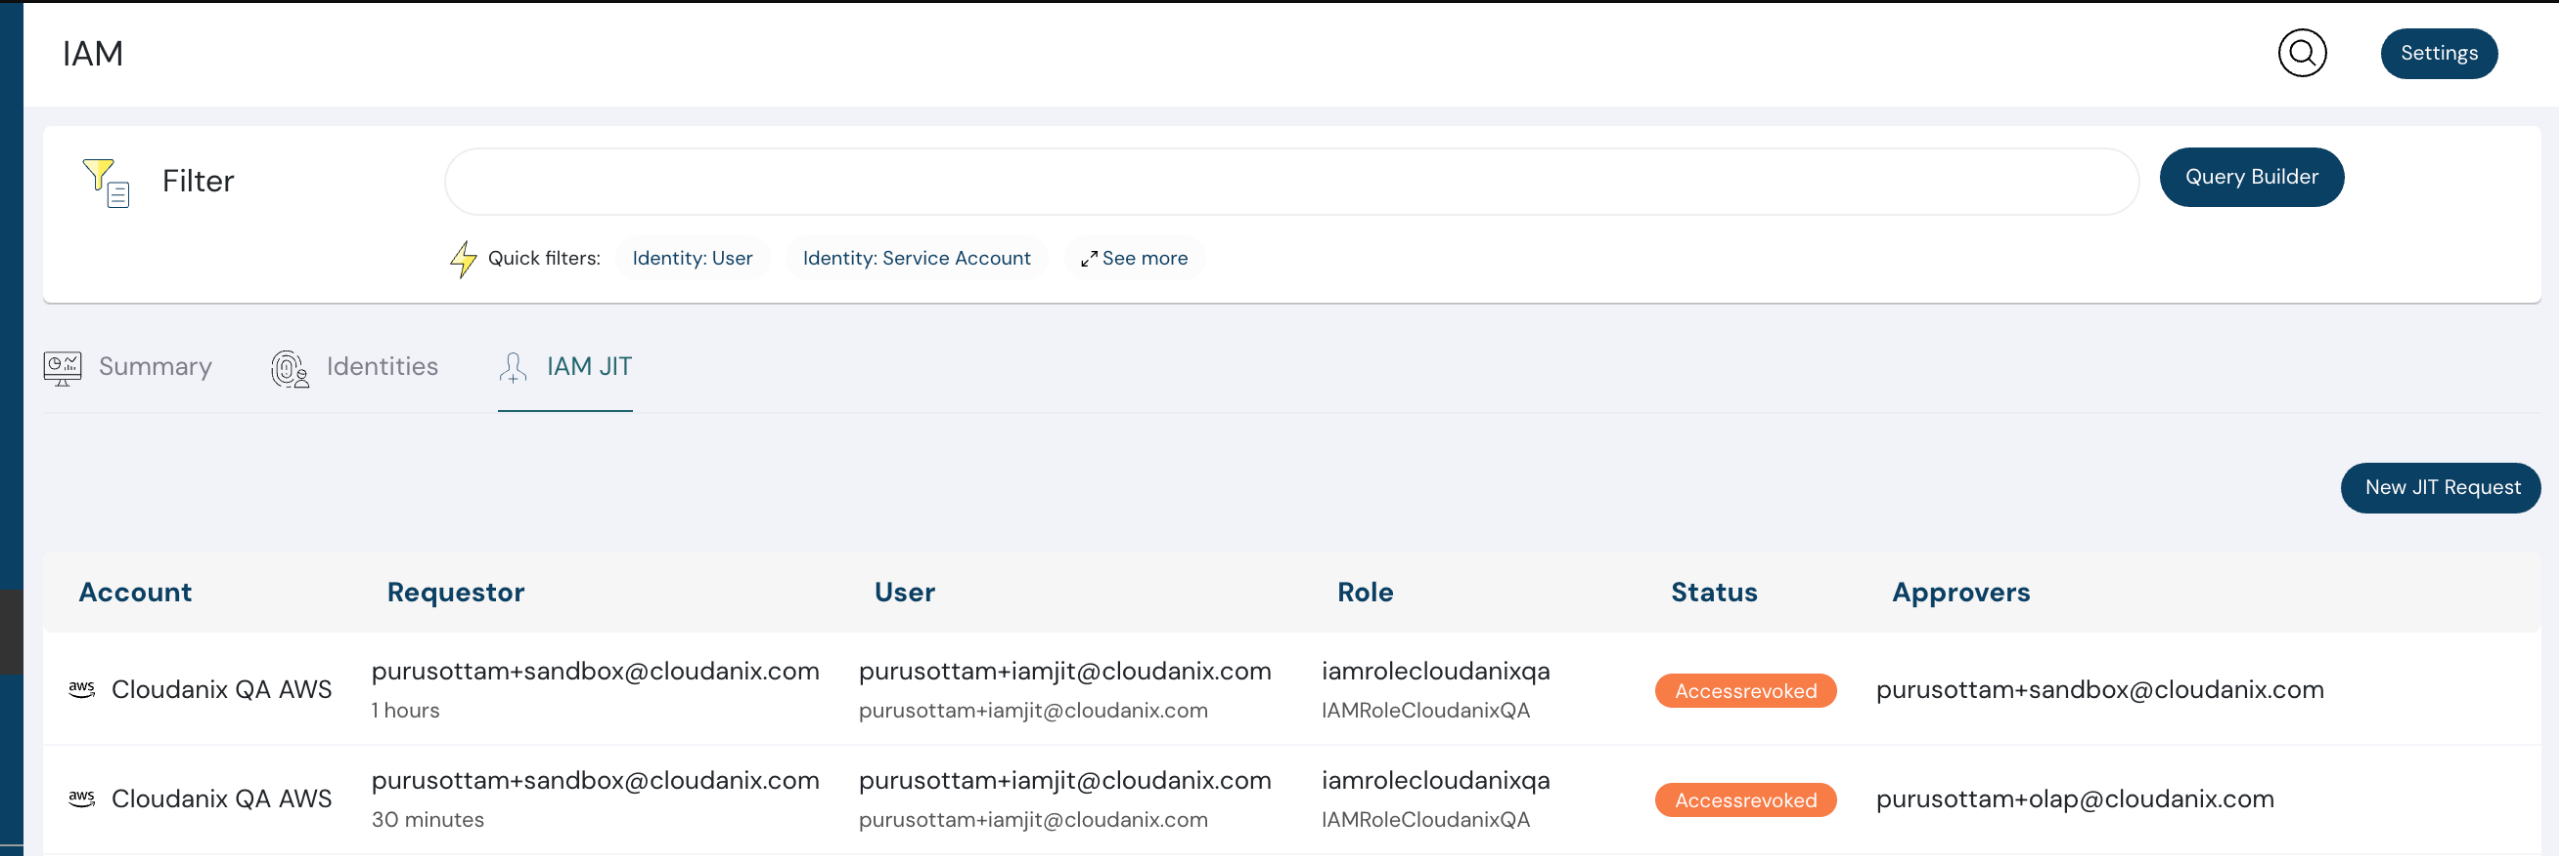The image size is (2559, 856).
Task: Click the '1 hours' duration text
Action: (405, 710)
